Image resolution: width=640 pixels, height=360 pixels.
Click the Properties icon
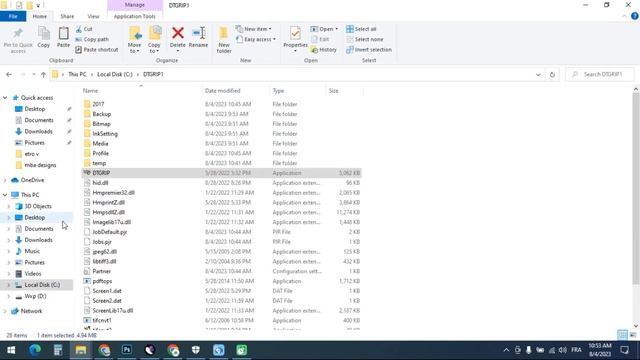(295, 33)
